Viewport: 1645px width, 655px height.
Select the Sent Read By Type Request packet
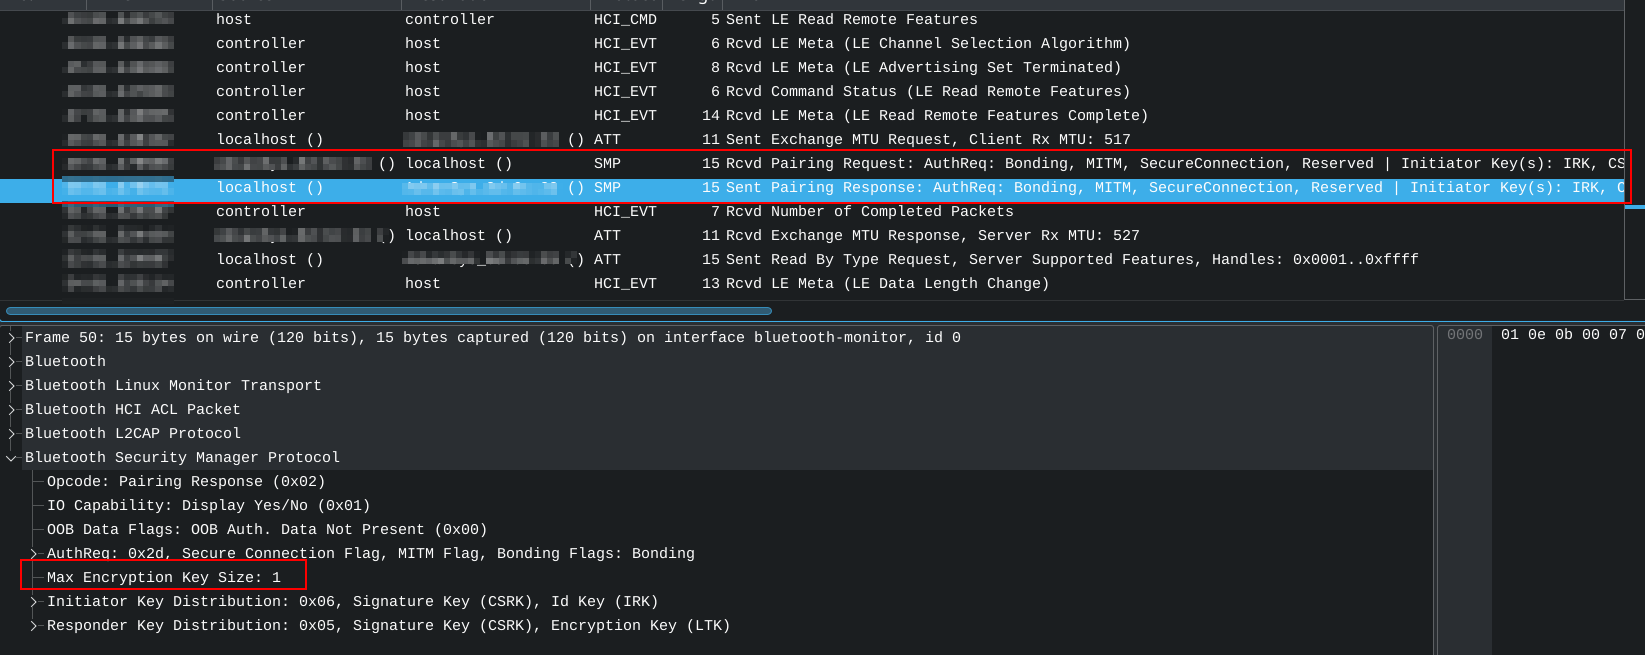click(900, 260)
